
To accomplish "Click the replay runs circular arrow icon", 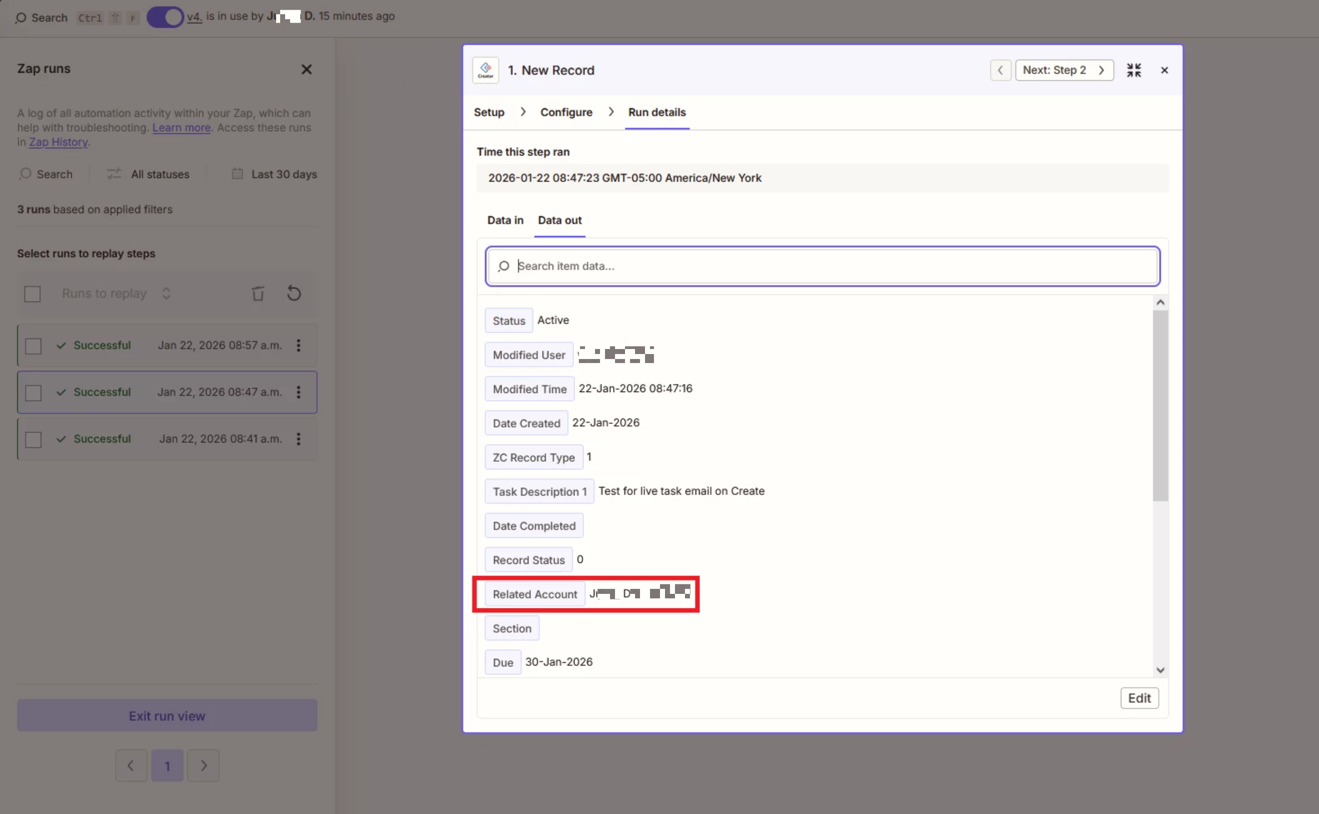I will pyautogui.click(x=294, y=294).
